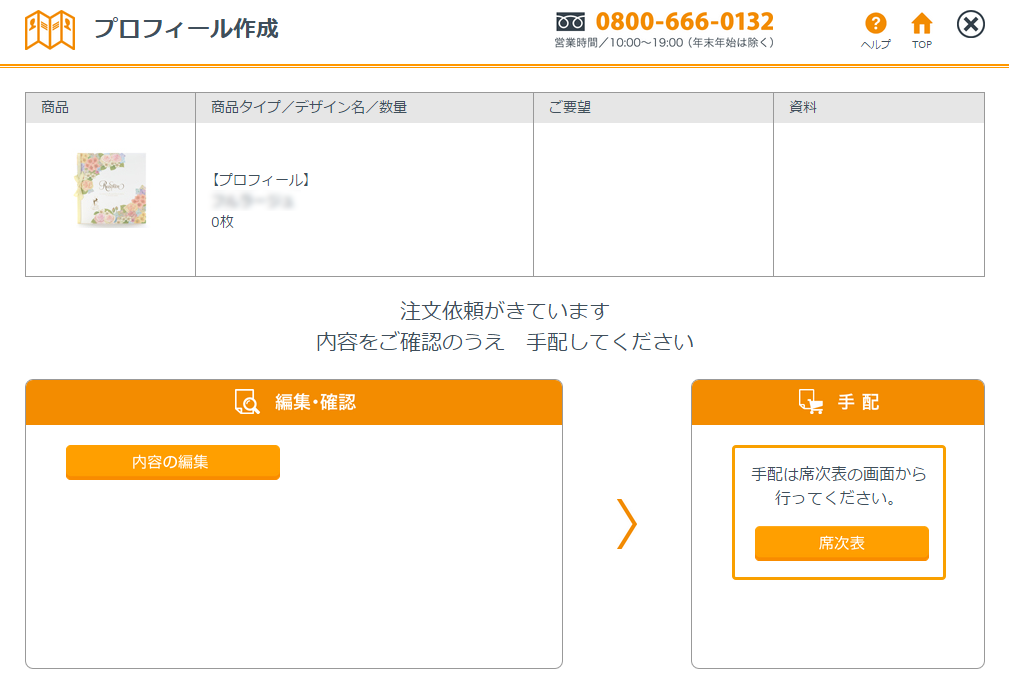Click the 【プロフィール】 product type text
1009x688 pixels.
262,180
